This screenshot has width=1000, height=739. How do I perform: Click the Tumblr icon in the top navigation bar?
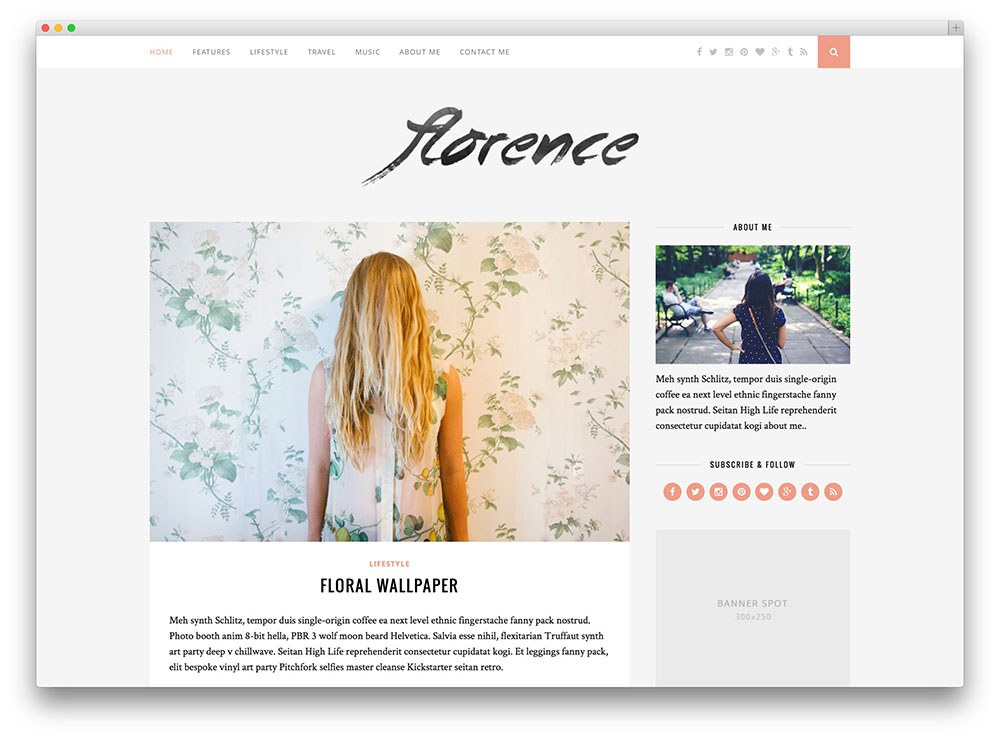pos(790,52)
